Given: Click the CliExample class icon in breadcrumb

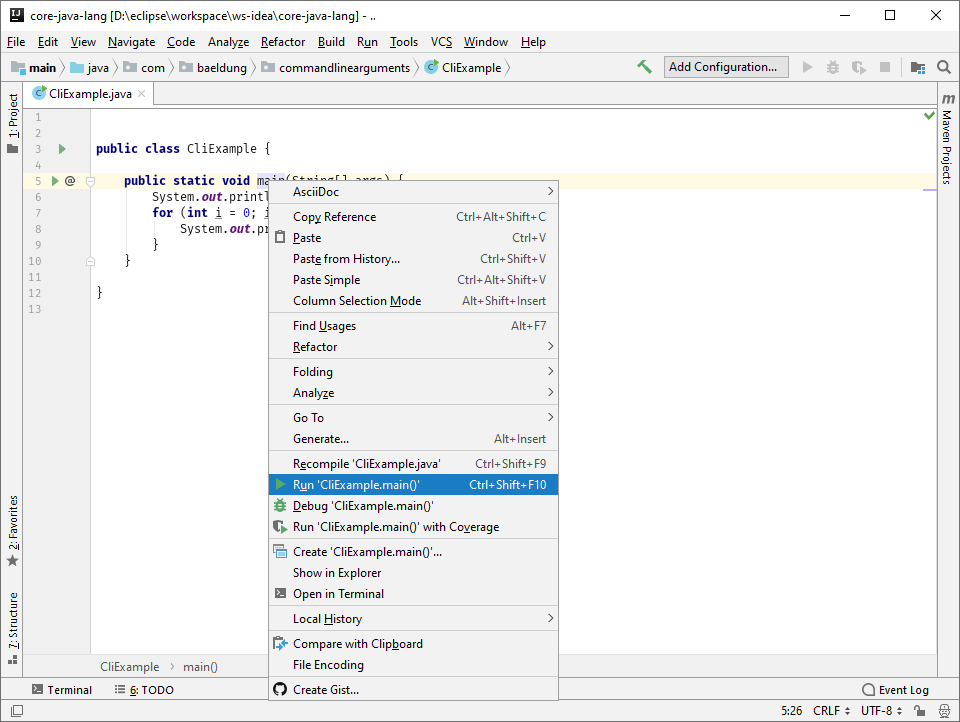Looking at the screenshot, I should (432, 67).
